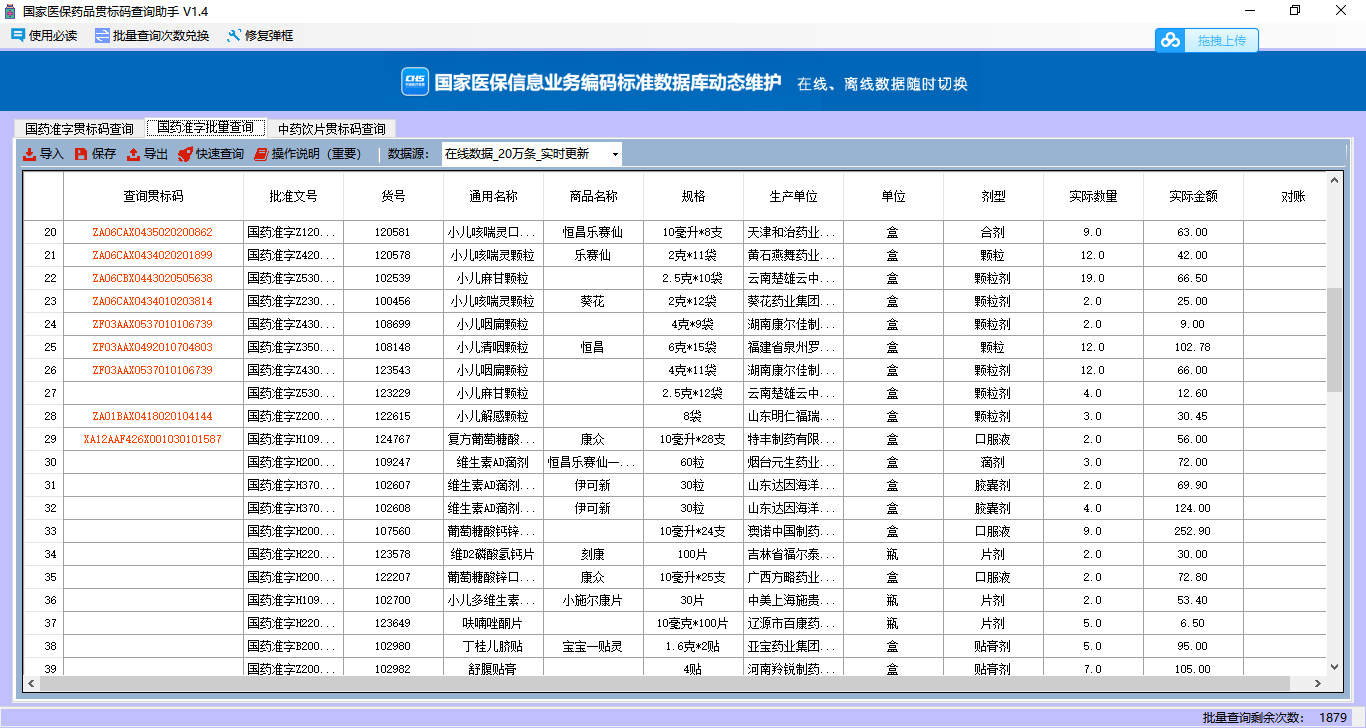Click code ZA06CAX0435020200862 in row 20

coord(153,232)
